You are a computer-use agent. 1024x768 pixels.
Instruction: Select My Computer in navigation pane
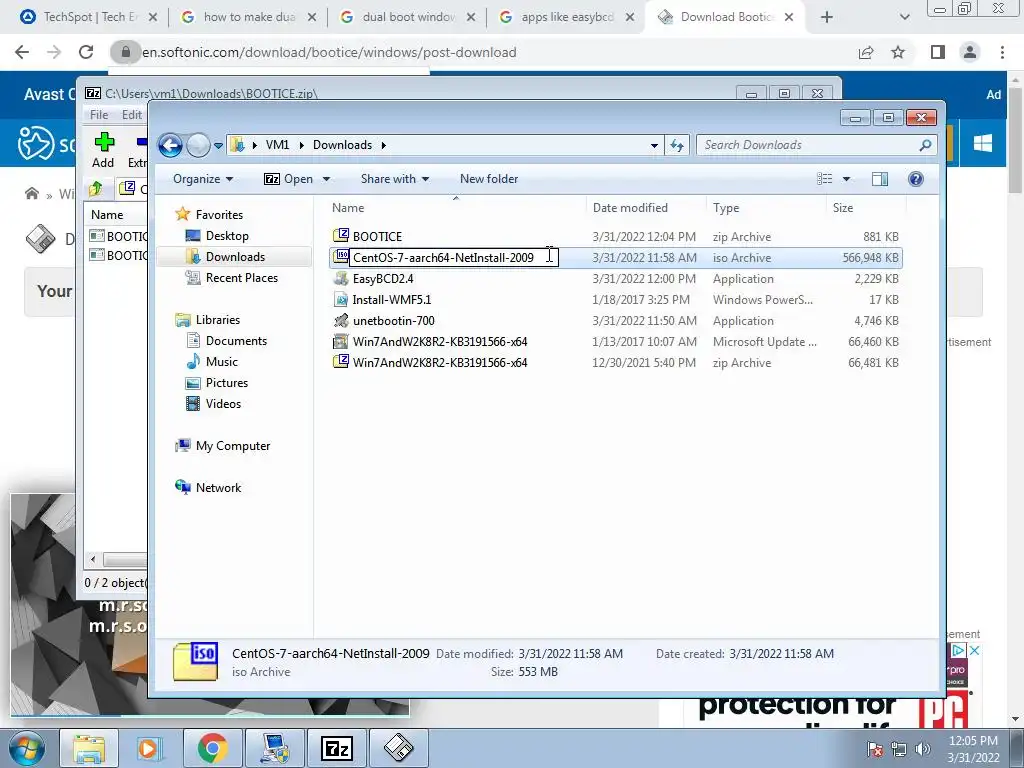coord(232,445)
